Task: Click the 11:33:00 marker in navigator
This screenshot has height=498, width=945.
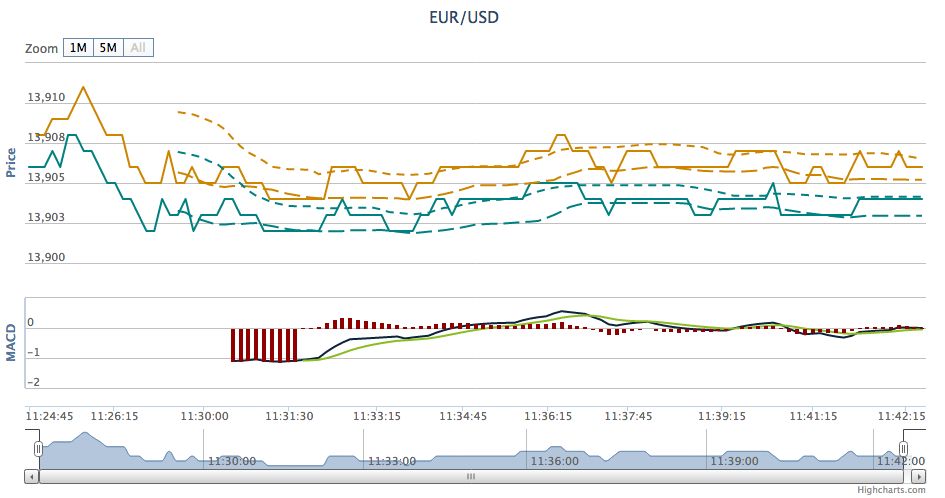Action: [x=392, y=461]
